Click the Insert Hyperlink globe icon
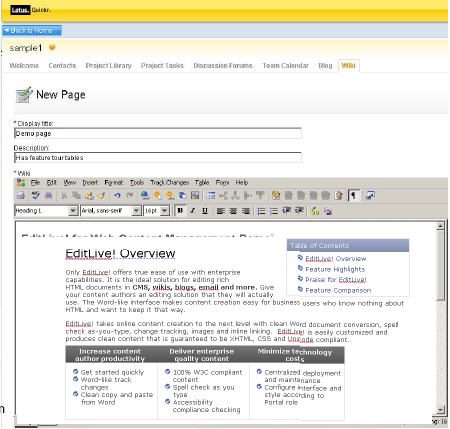This screenshot has height=429, width=450. 145,196
